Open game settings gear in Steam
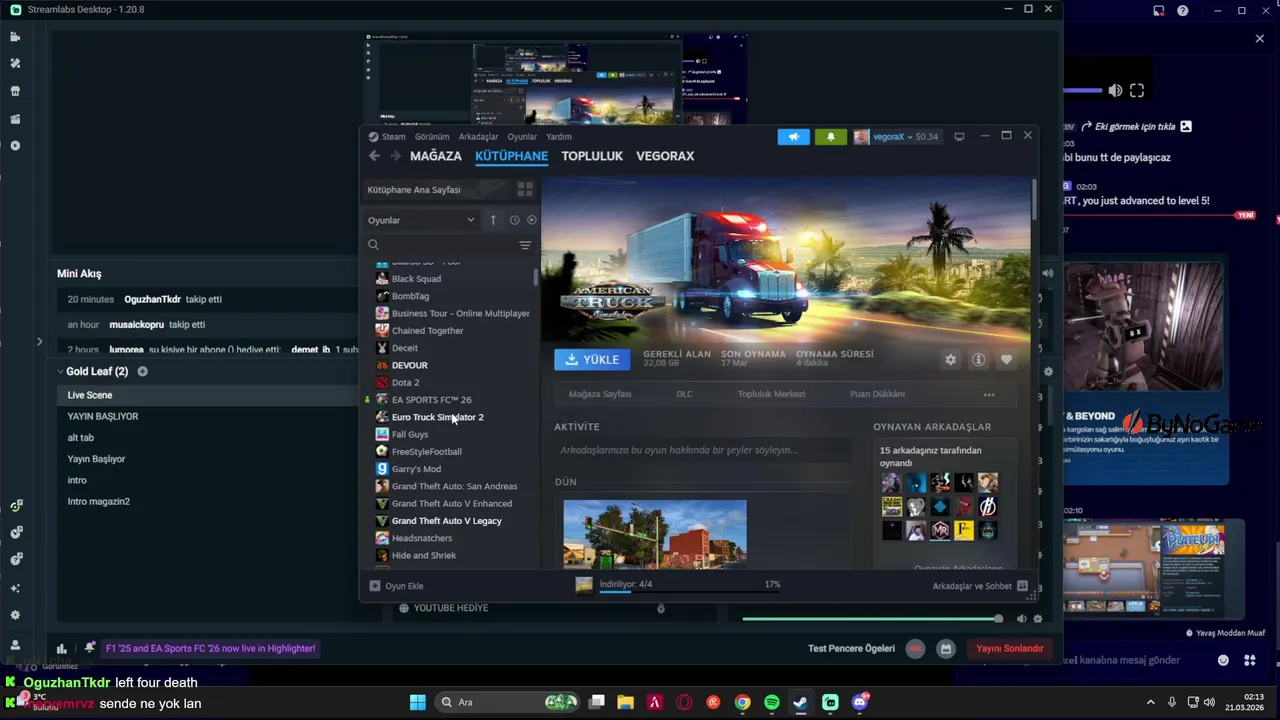This screenshot has height=720, width=1280. [950, 360]
